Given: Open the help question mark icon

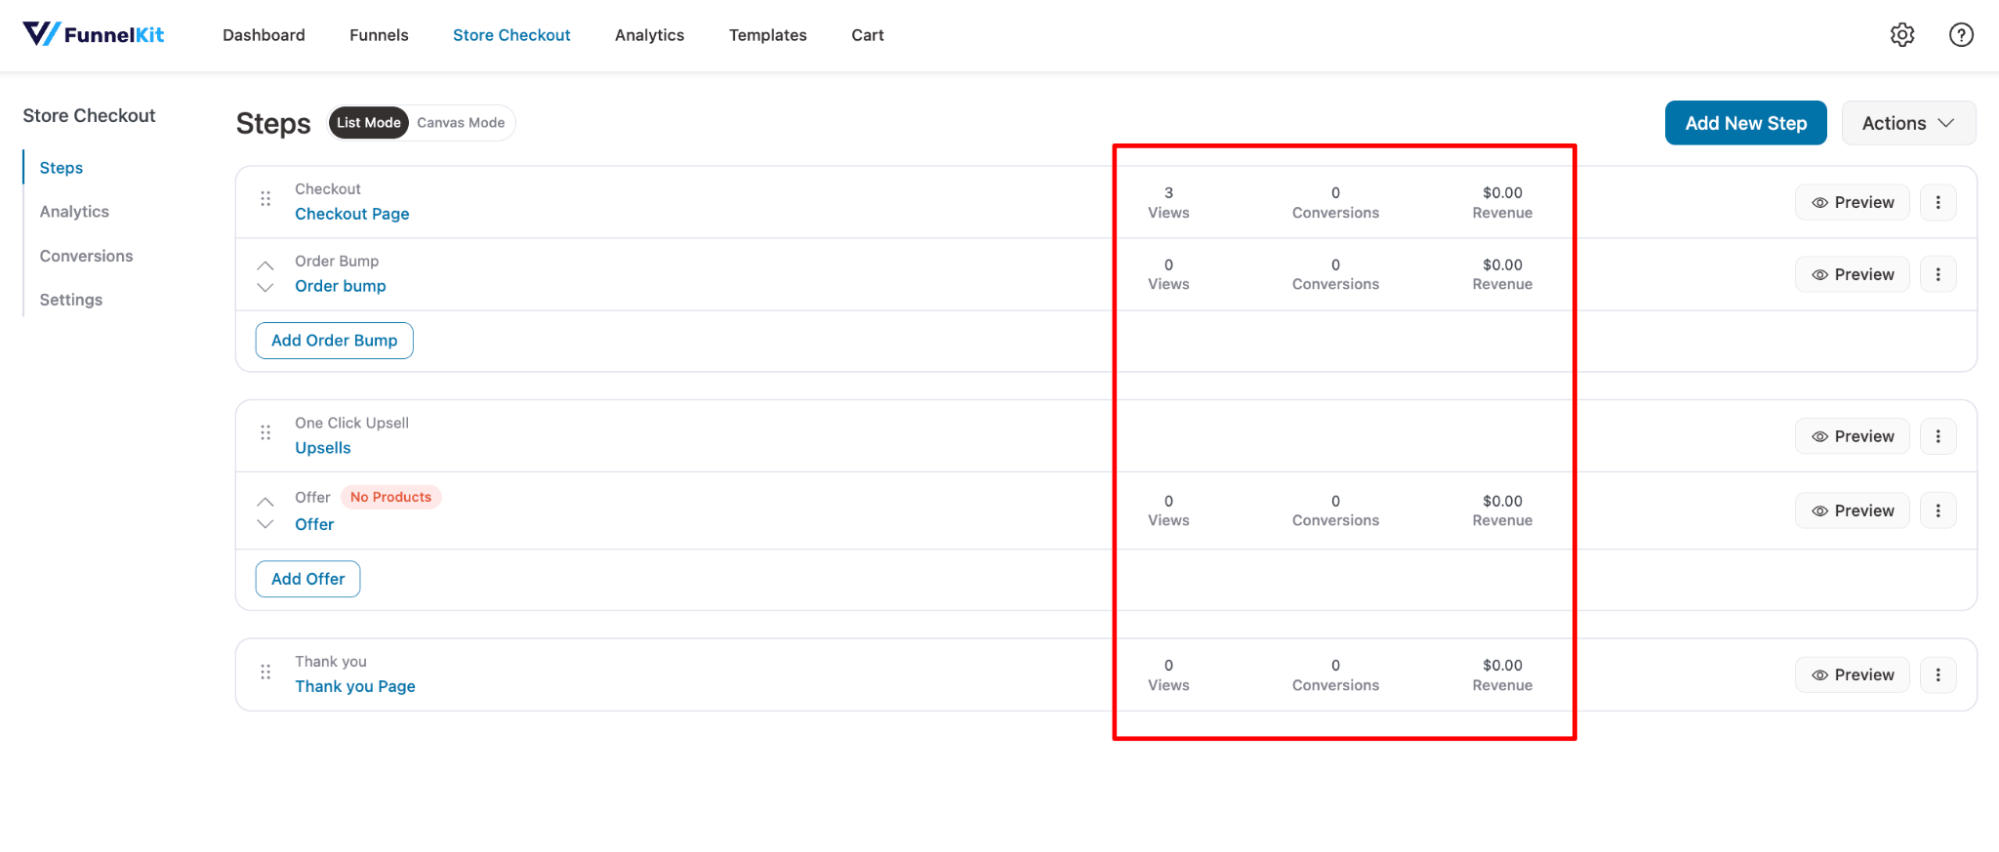Looking at the screenshot, I should pyautogui.click(x=1961, y=35).
